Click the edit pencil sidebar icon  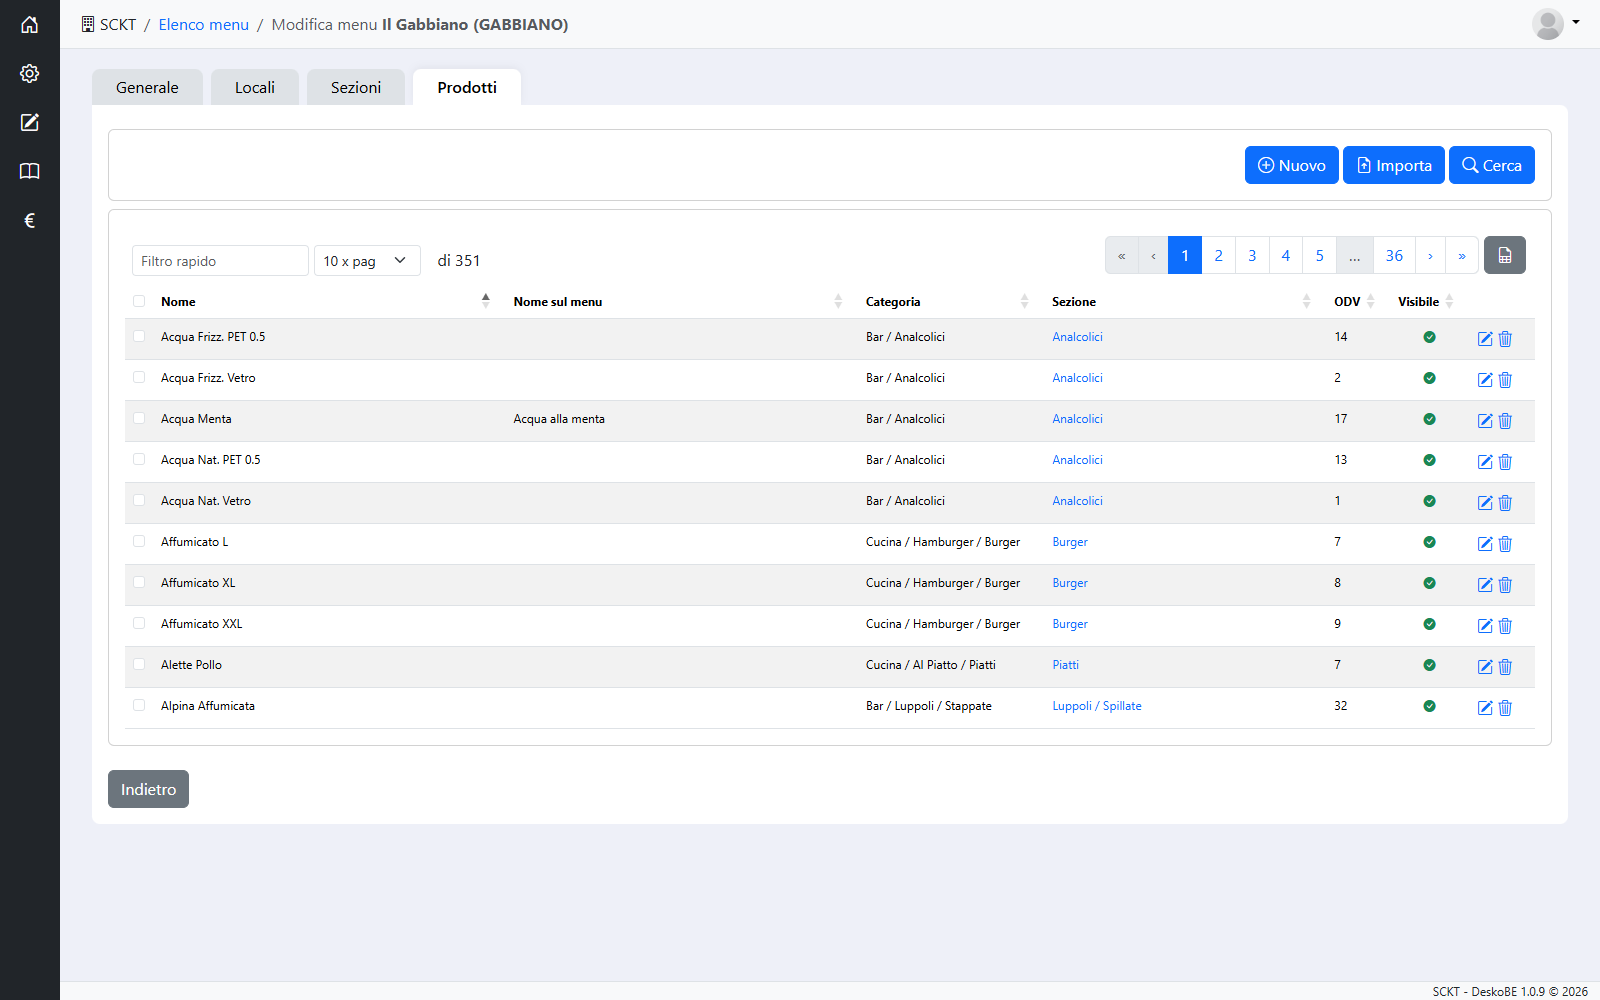click(30, 123)
